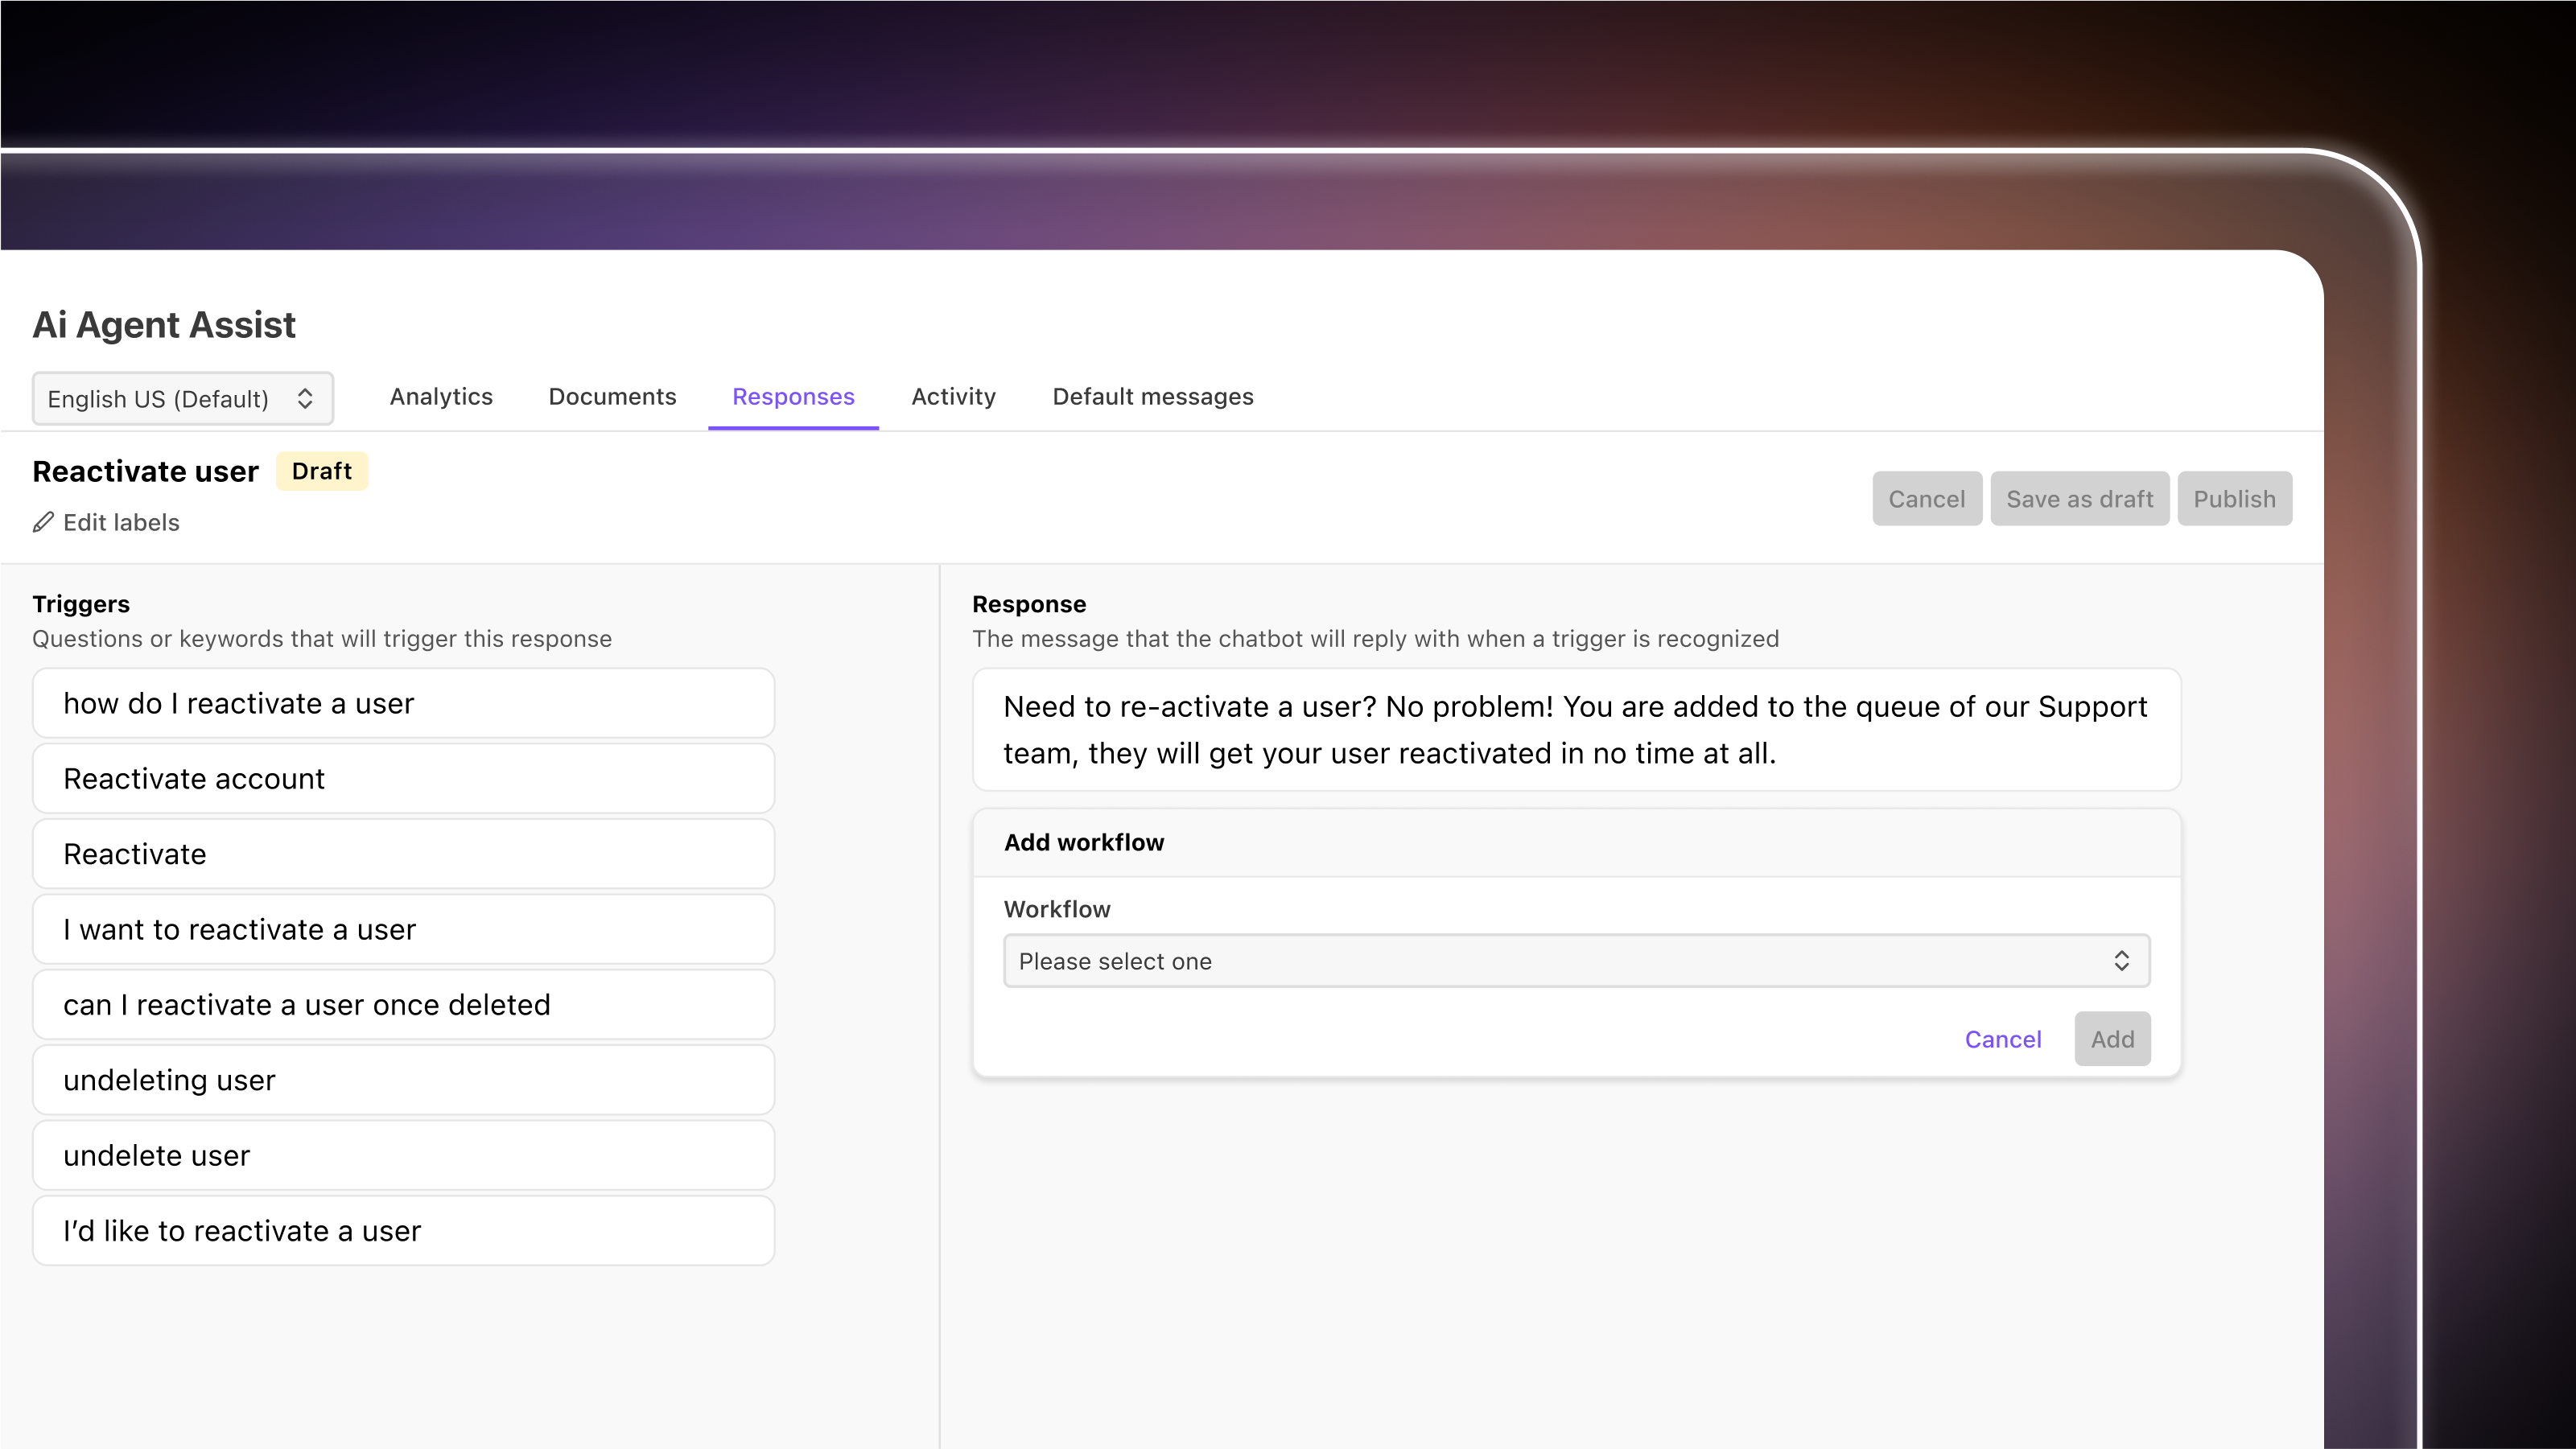This screenshot has width=2576, height=1449.
Task: Click the Edit labels pencil icon
Action: click(44, 522)
